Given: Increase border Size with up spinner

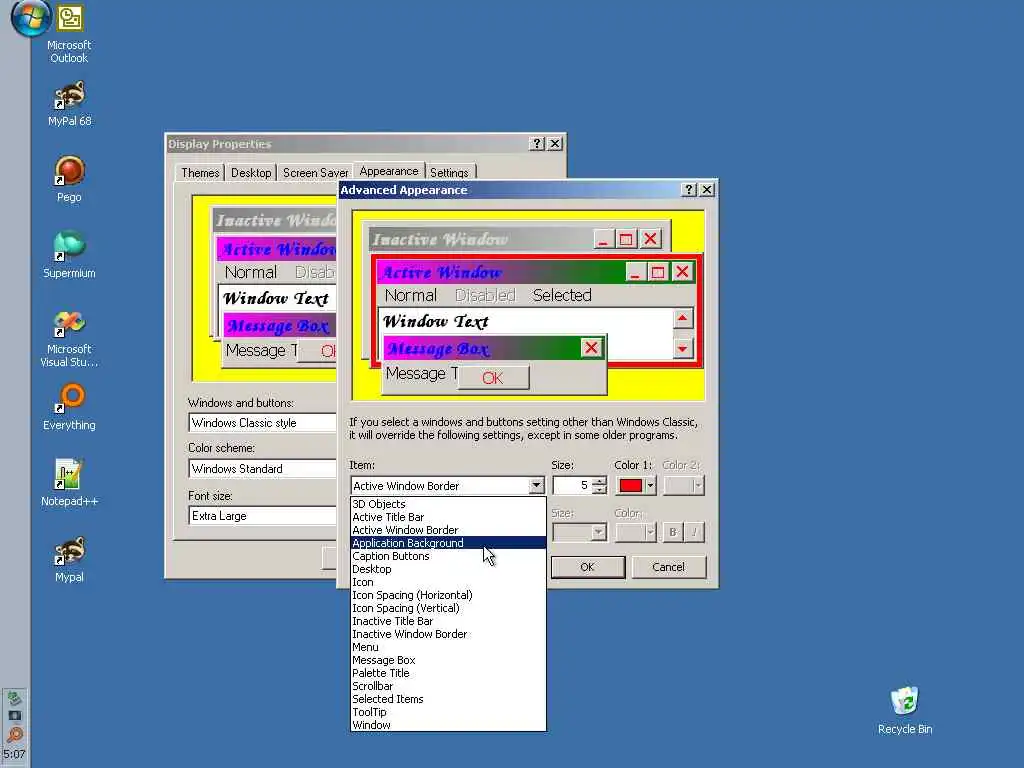Looking at the screenshot, I should (x=599, y=481).
